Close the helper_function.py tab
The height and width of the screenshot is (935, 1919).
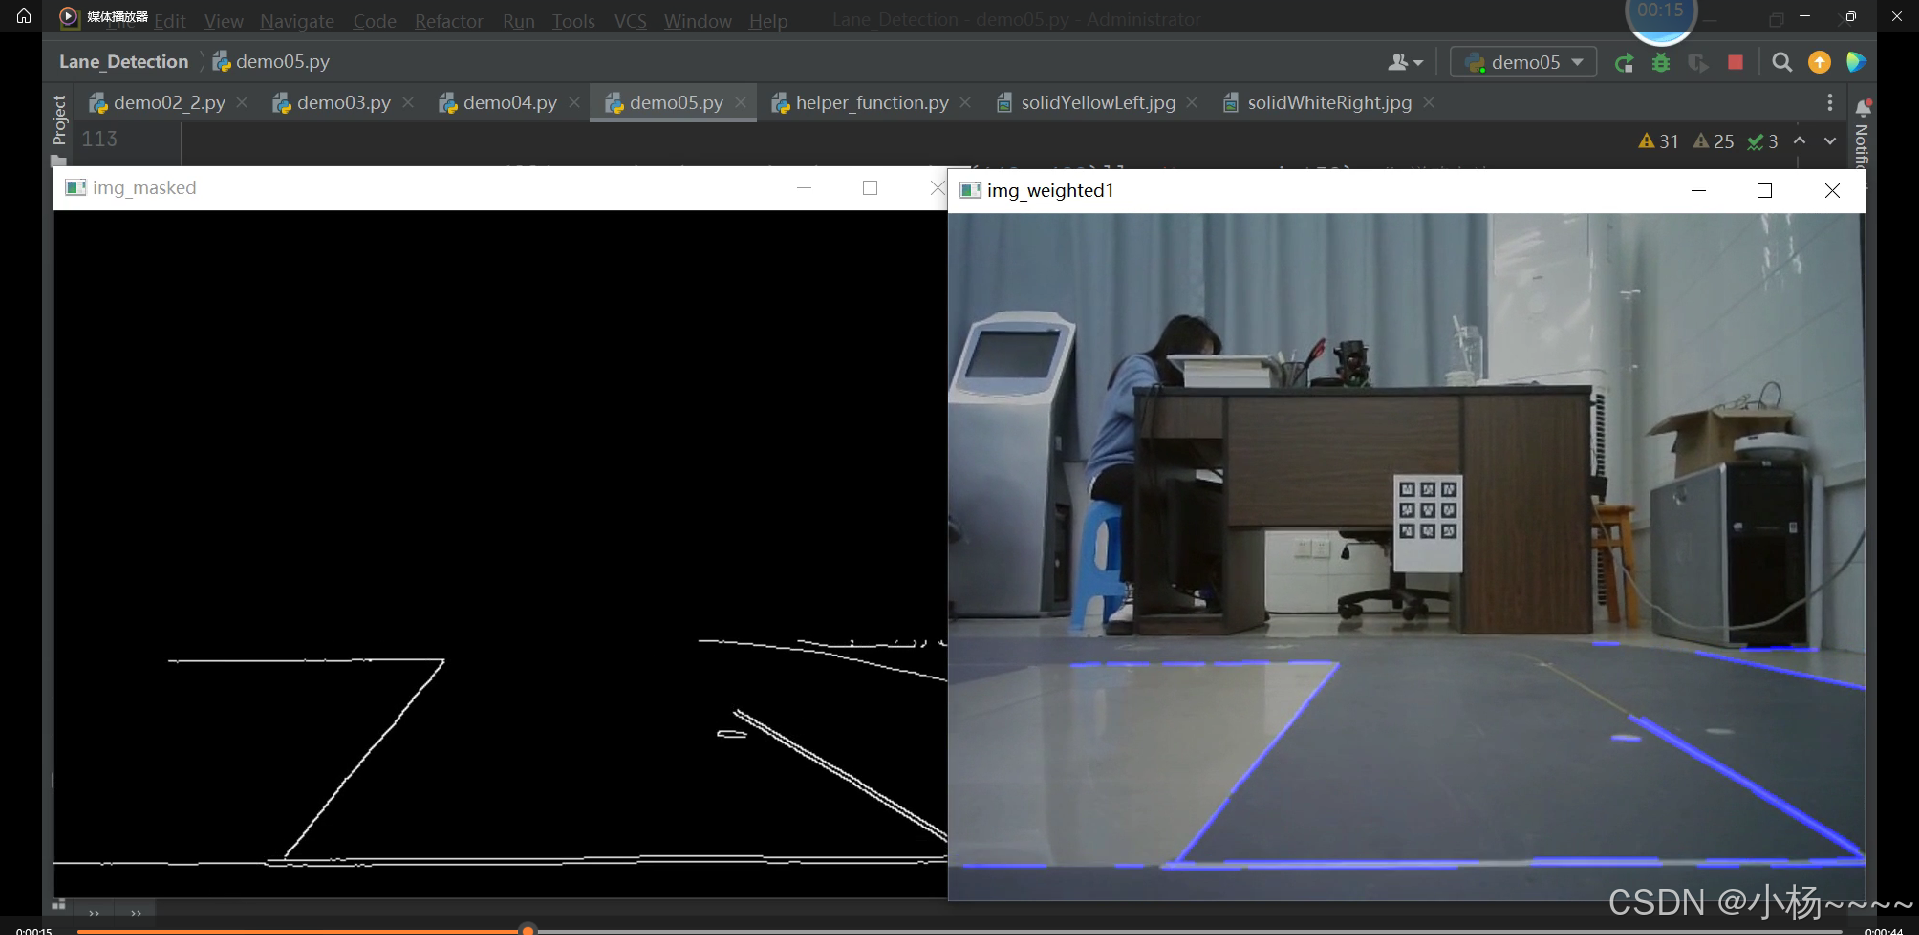[x=965, y=103]
